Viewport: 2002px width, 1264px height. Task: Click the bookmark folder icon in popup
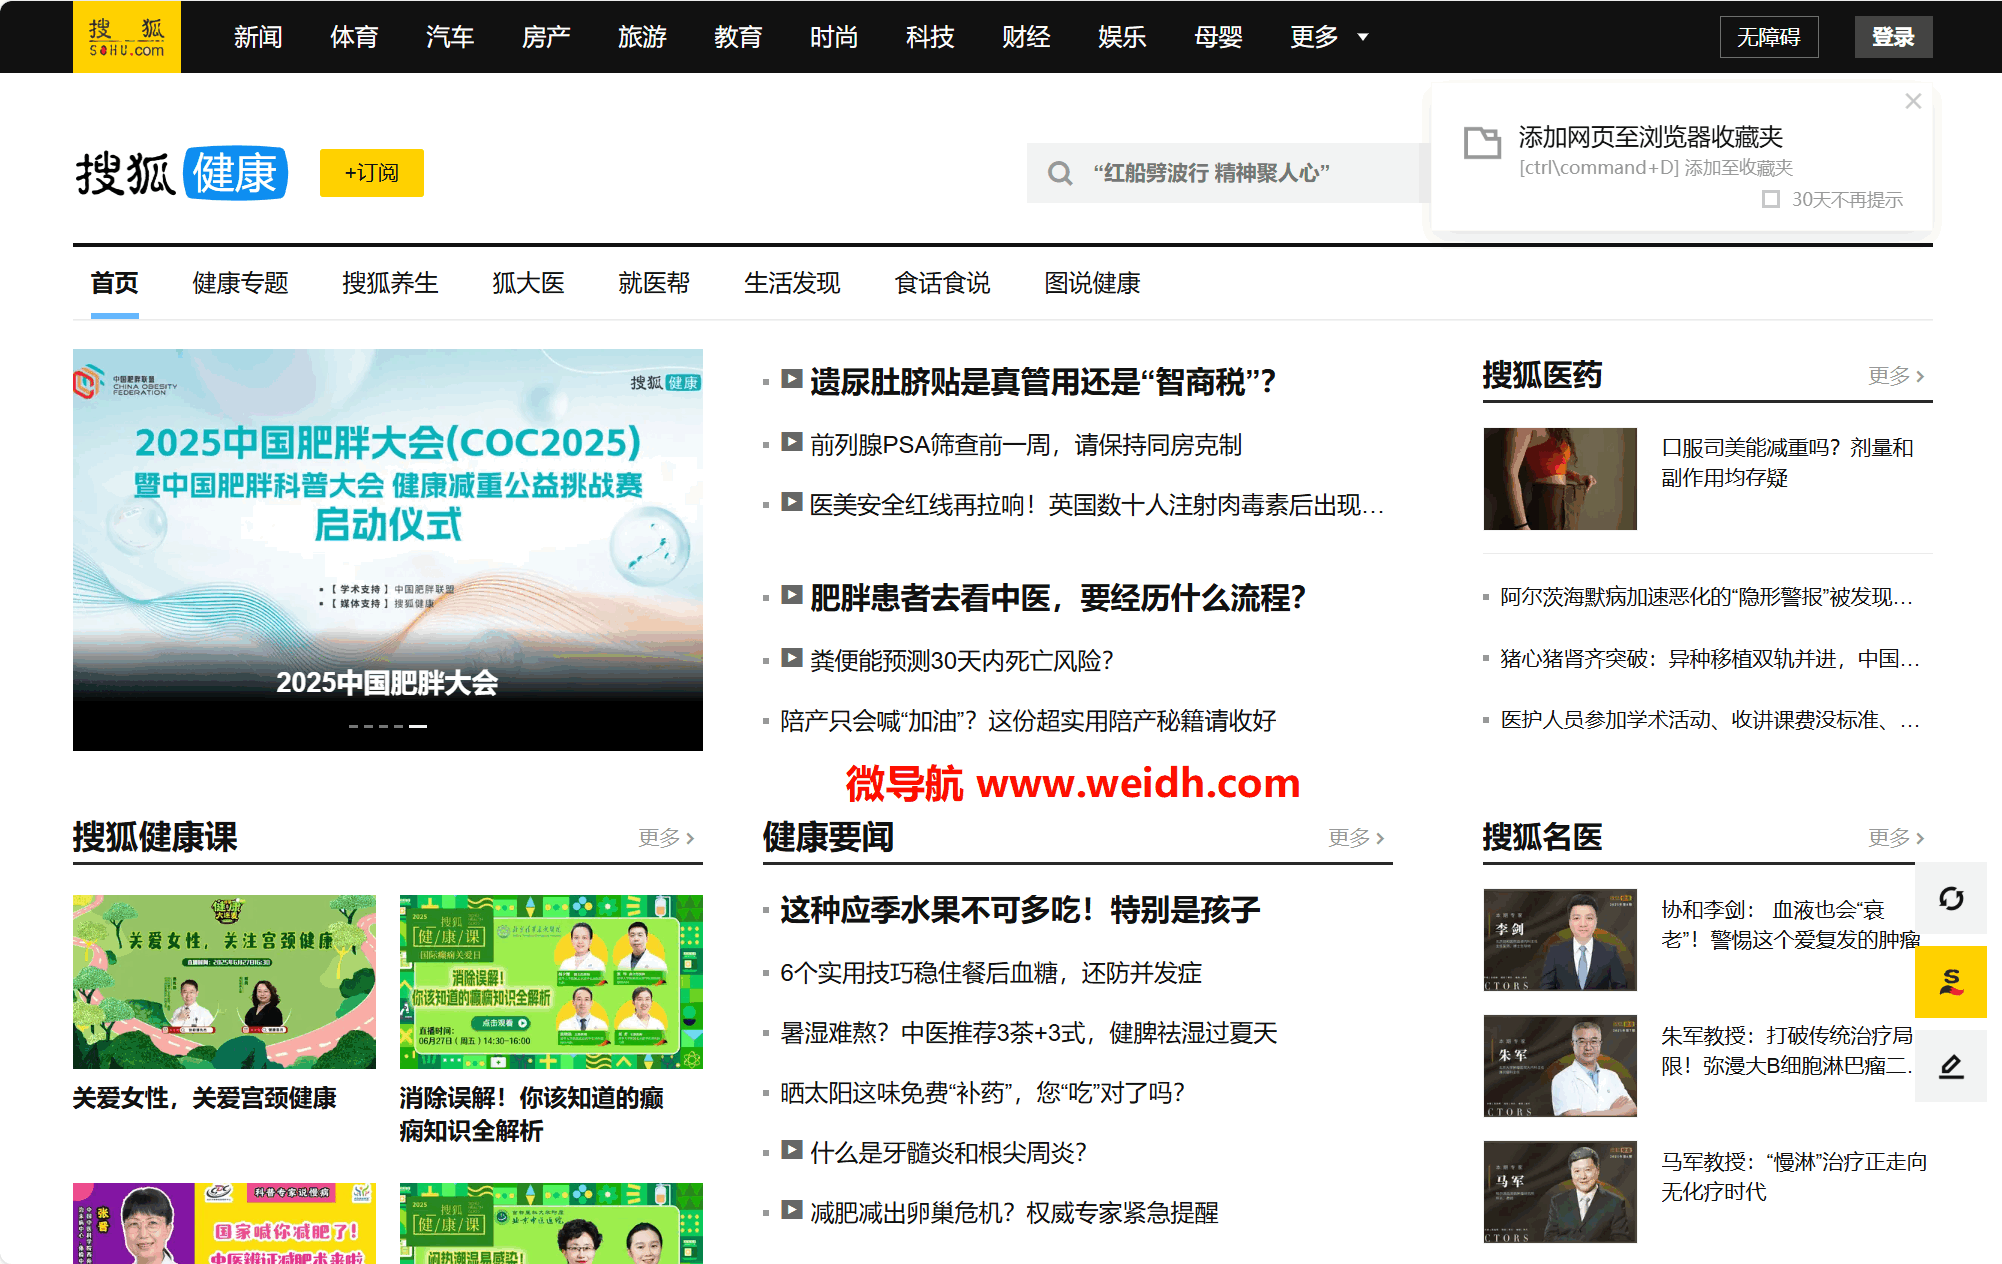[1482, 143]
